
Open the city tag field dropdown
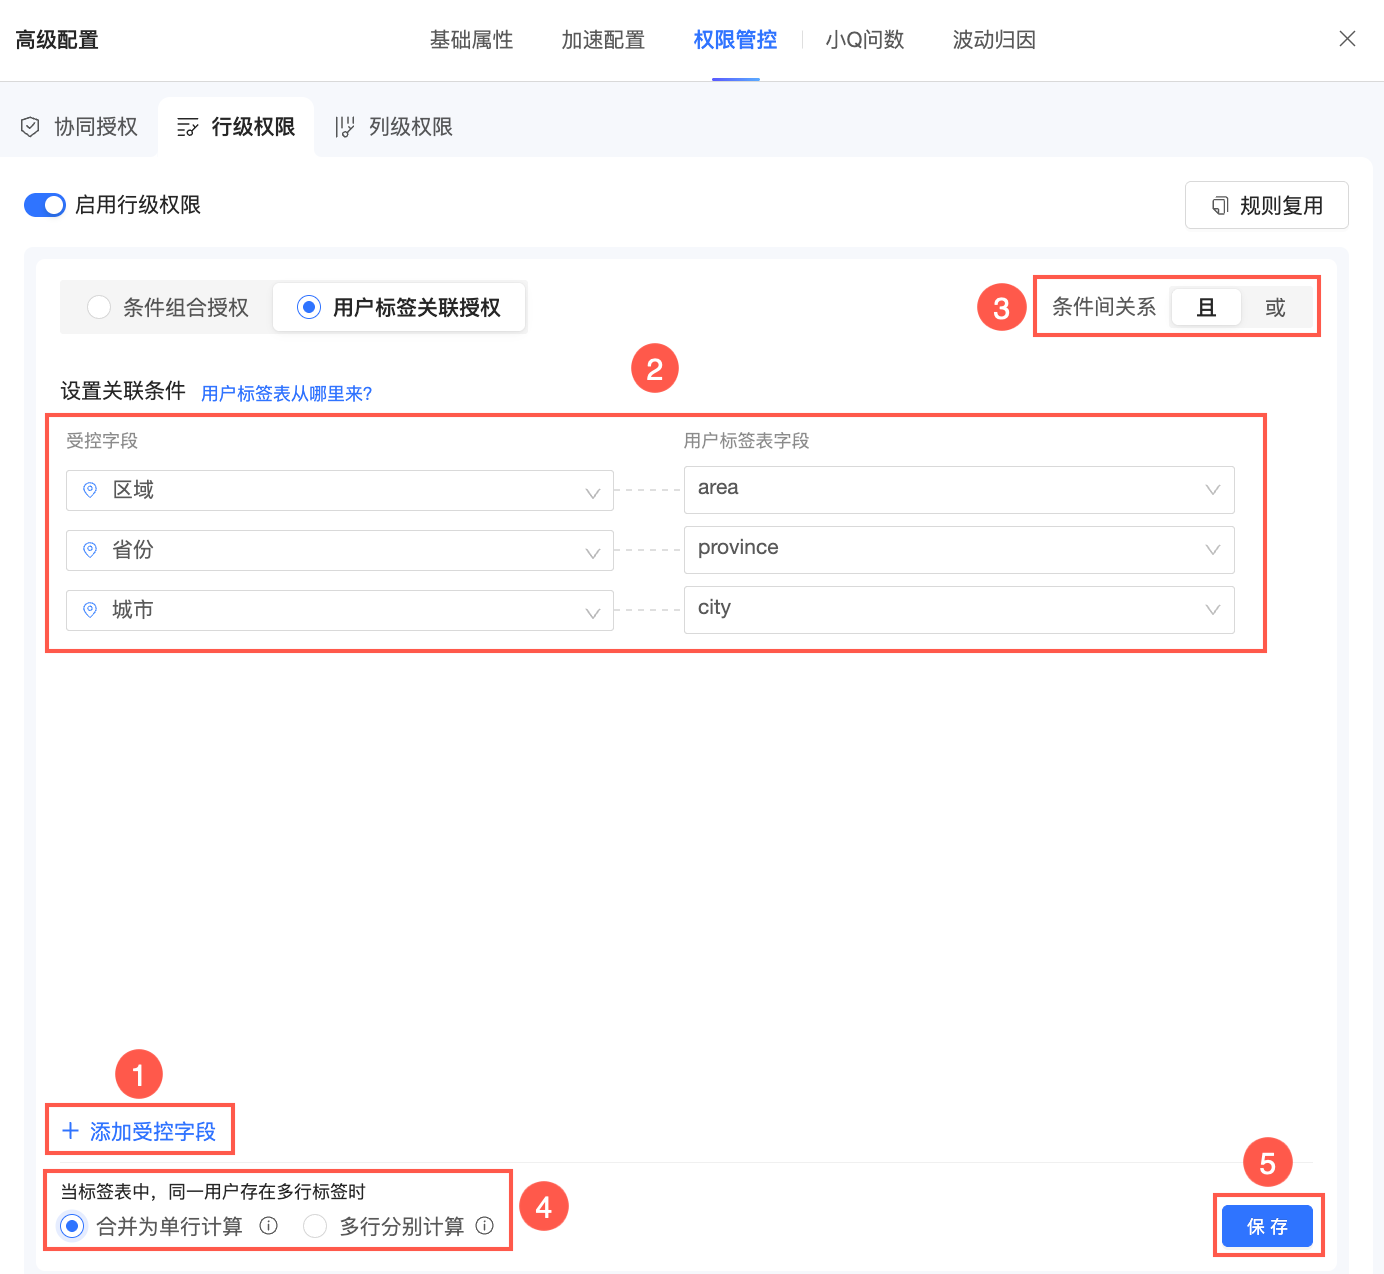coord(959,610)
